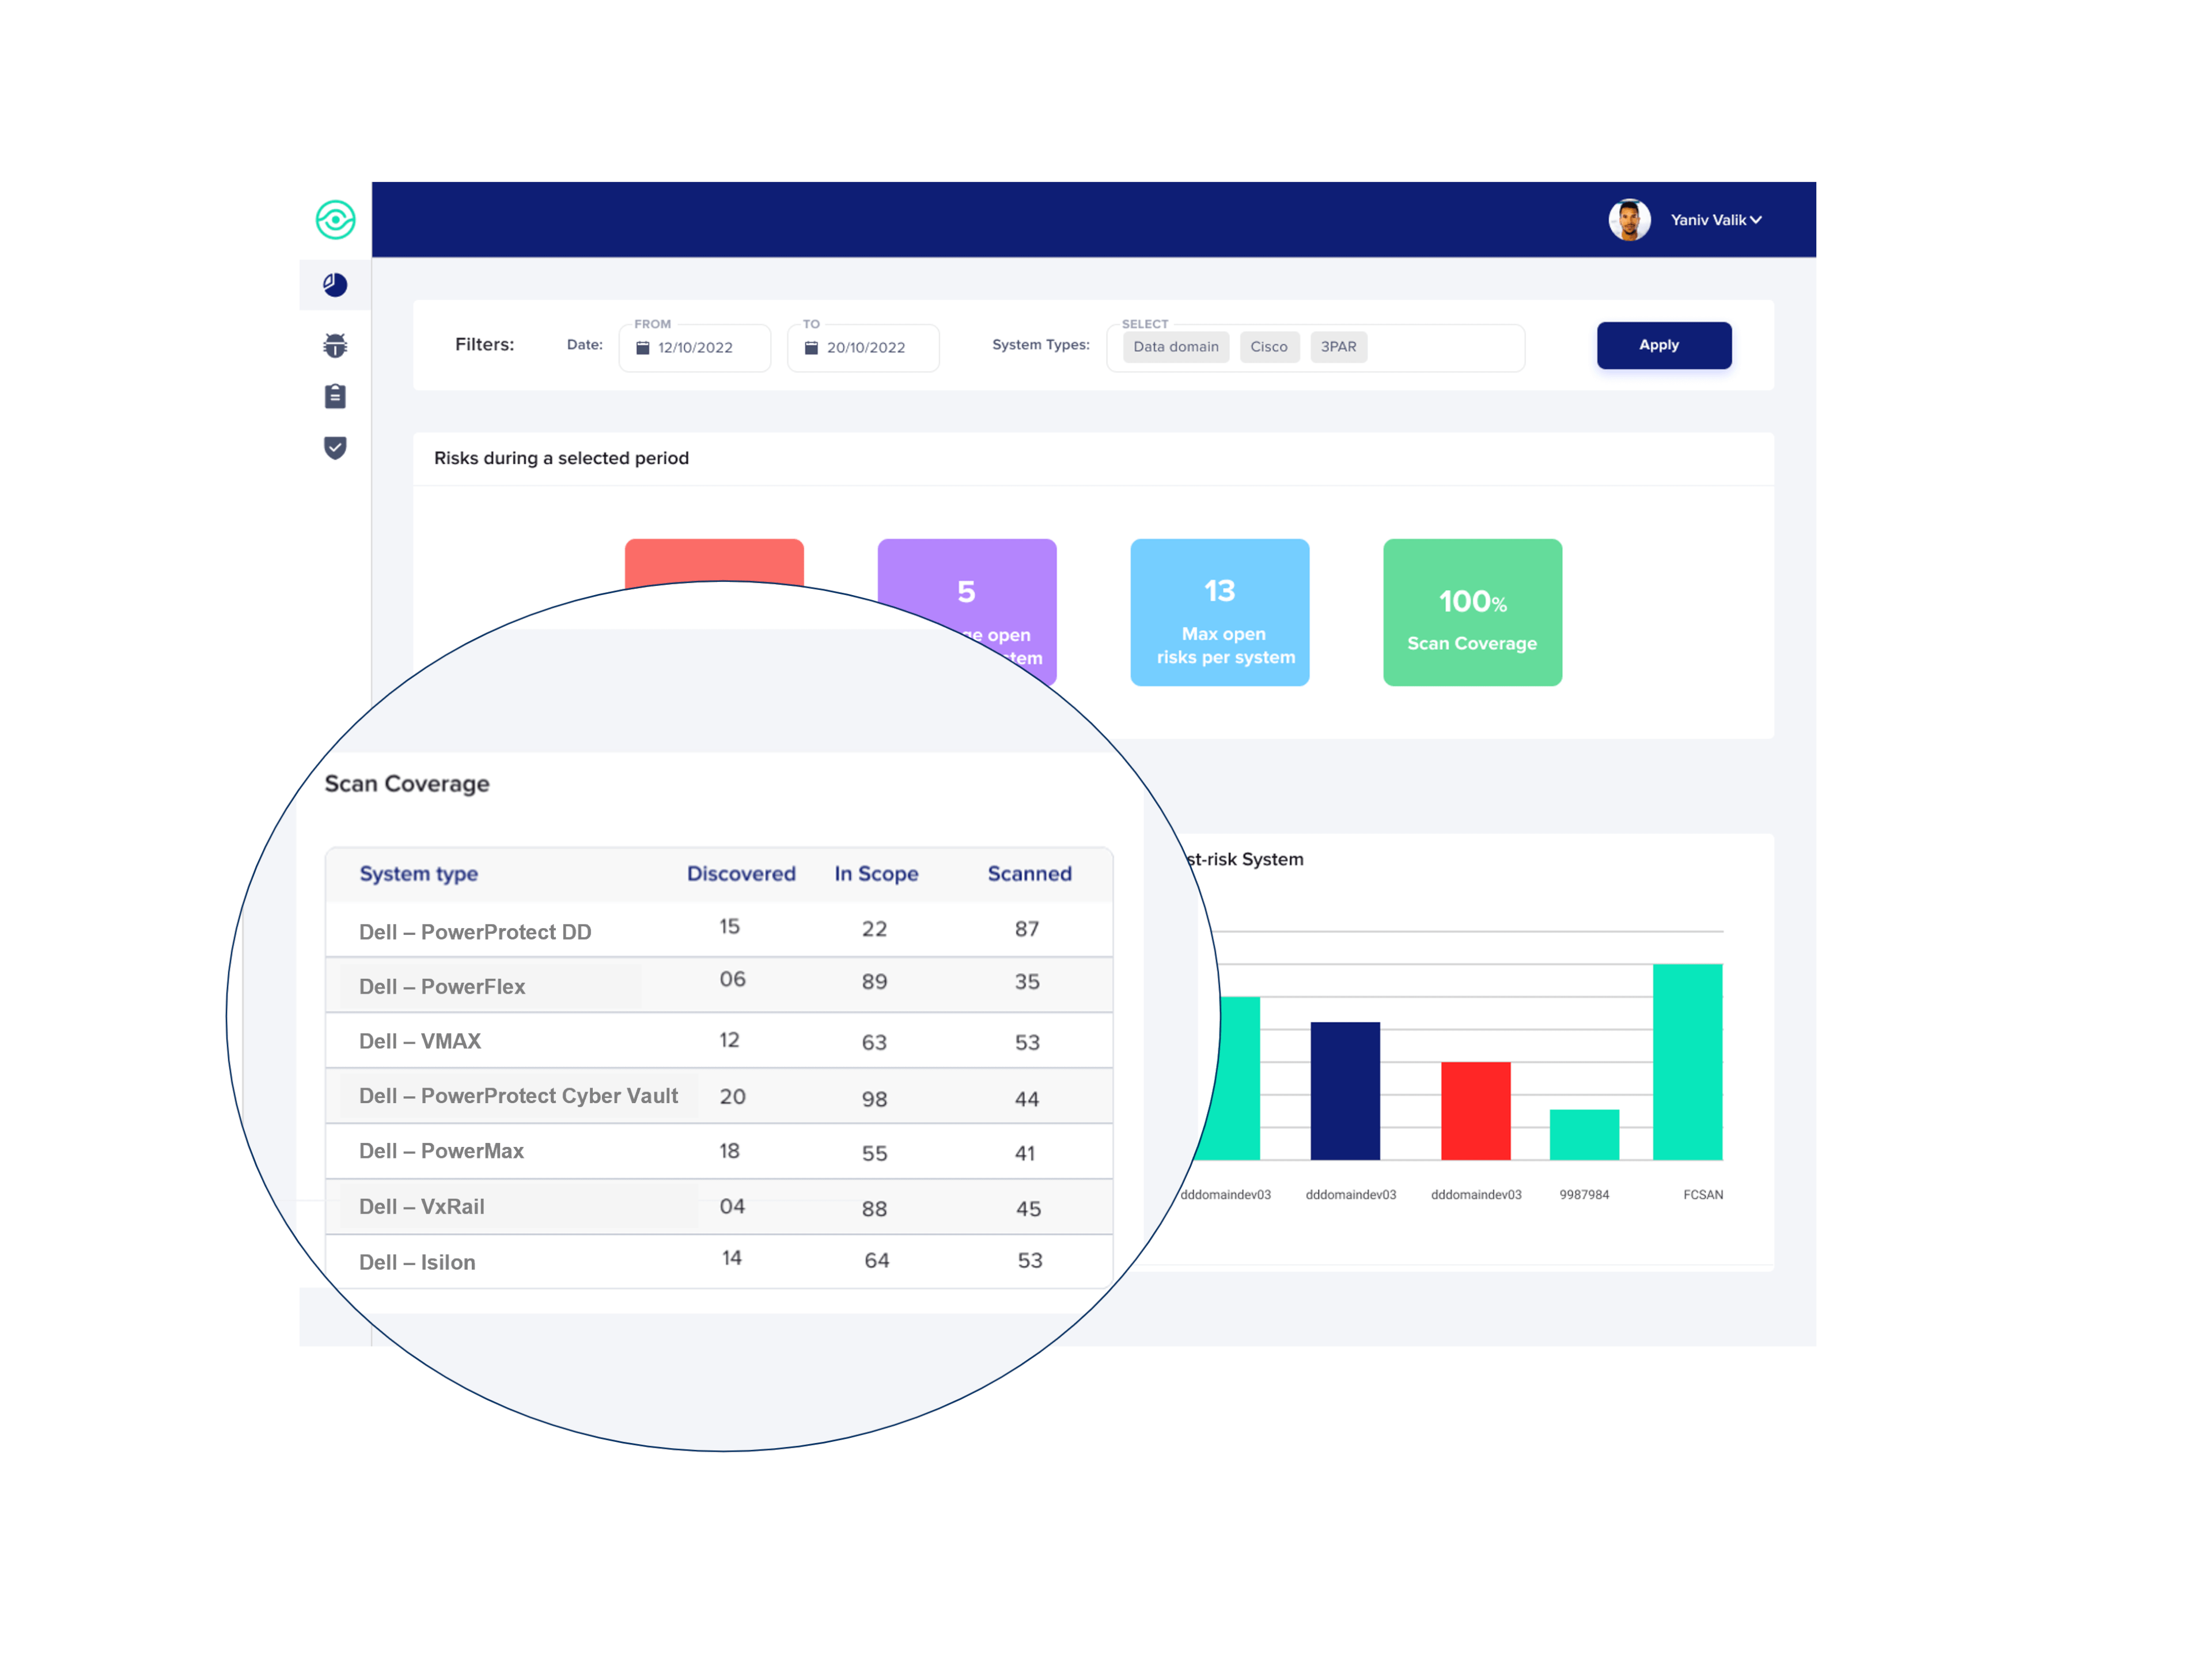Sort table by Scanned column header
The image size is (2212, 1655).
tap(1029, 873)
